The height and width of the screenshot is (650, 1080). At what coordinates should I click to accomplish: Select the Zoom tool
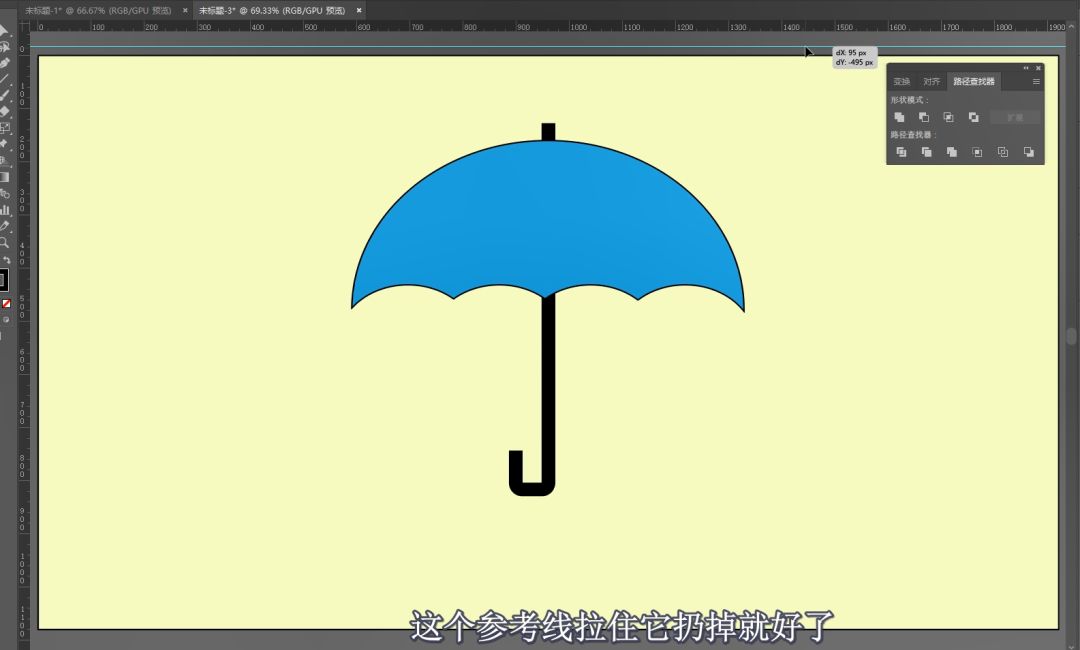4,242
